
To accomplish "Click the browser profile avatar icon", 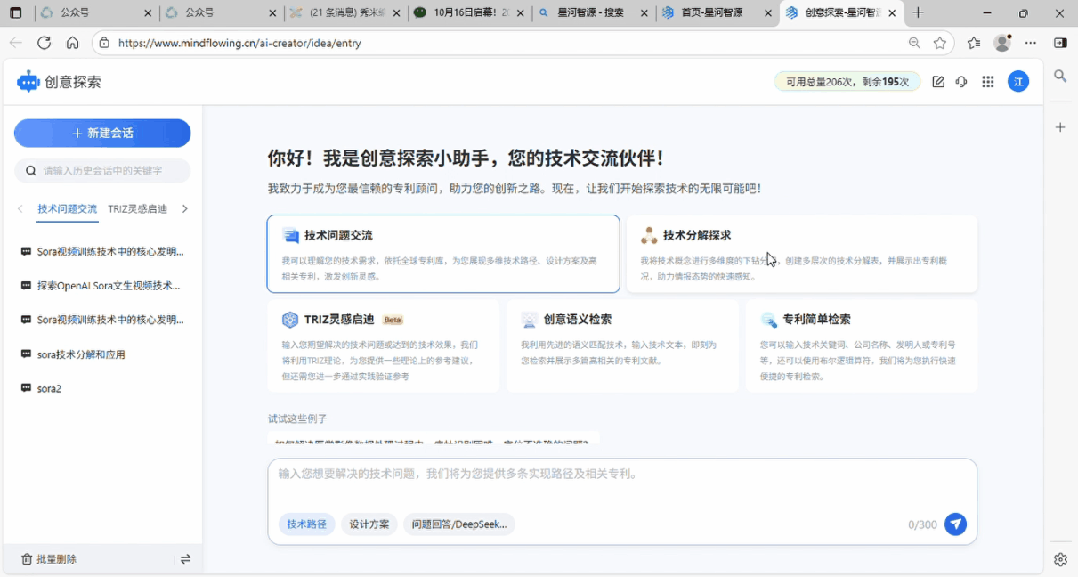I will (x=1002, y=43).
